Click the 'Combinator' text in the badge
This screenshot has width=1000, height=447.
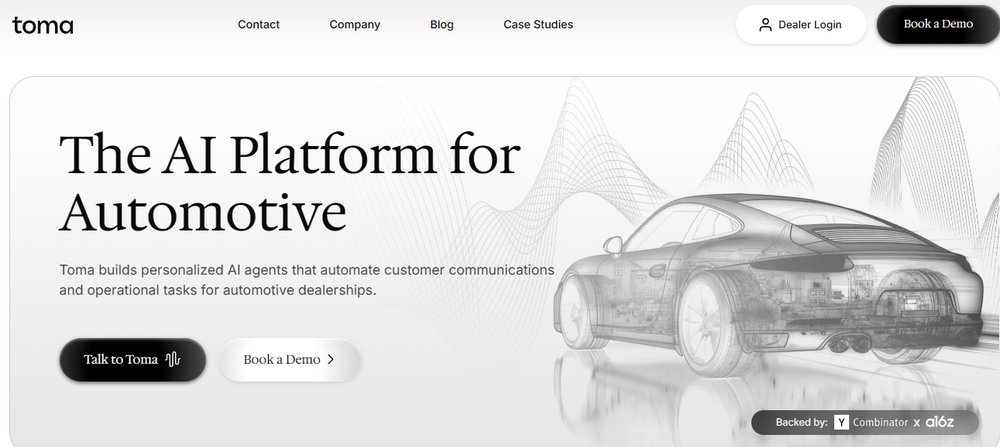(880, 422)
